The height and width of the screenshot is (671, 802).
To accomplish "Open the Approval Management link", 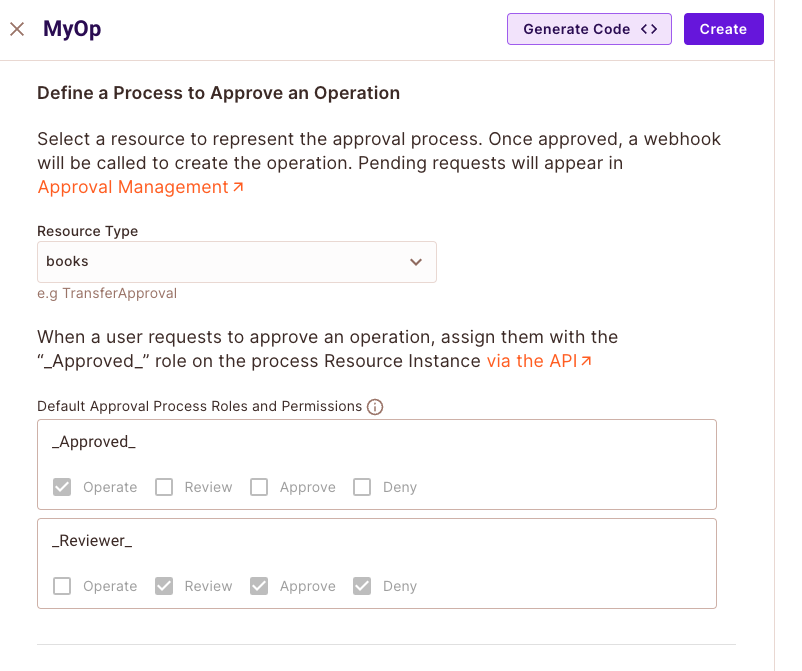I will [133, 187].
